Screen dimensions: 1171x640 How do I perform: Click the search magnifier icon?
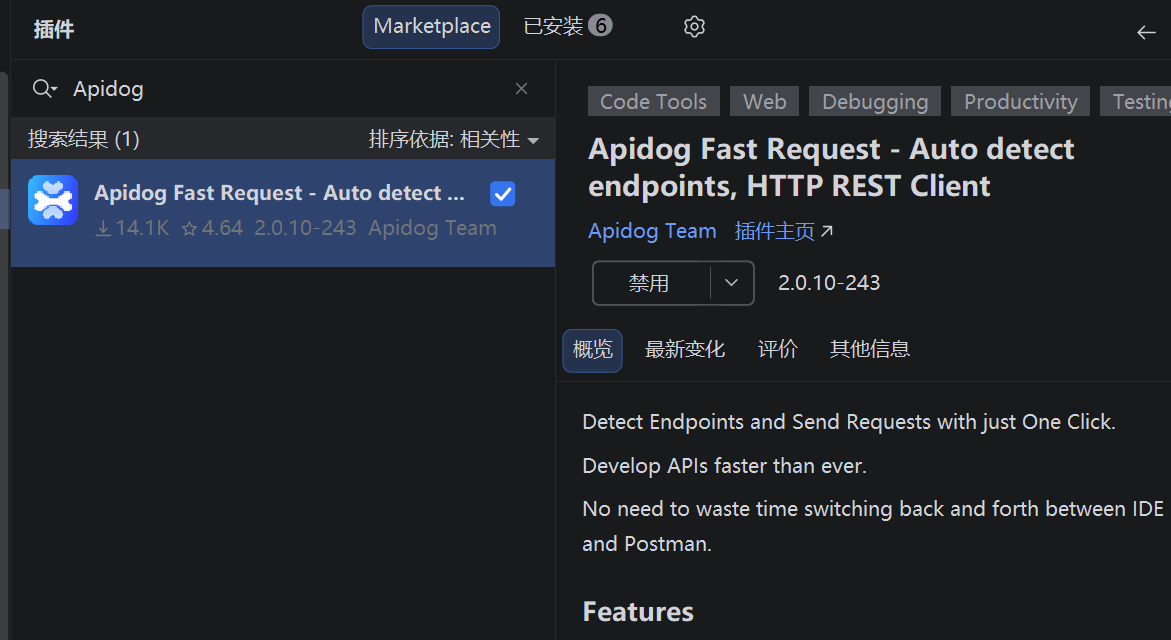[x=45, y=89]
